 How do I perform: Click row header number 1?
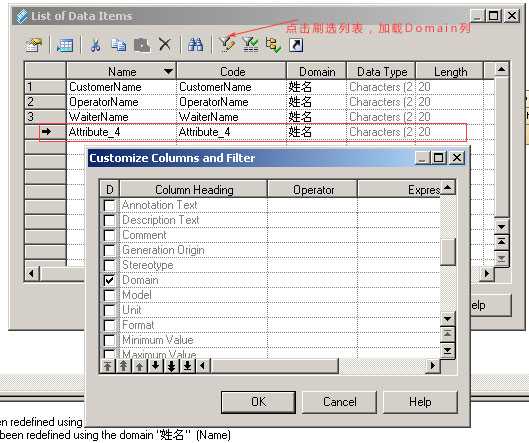45,87
